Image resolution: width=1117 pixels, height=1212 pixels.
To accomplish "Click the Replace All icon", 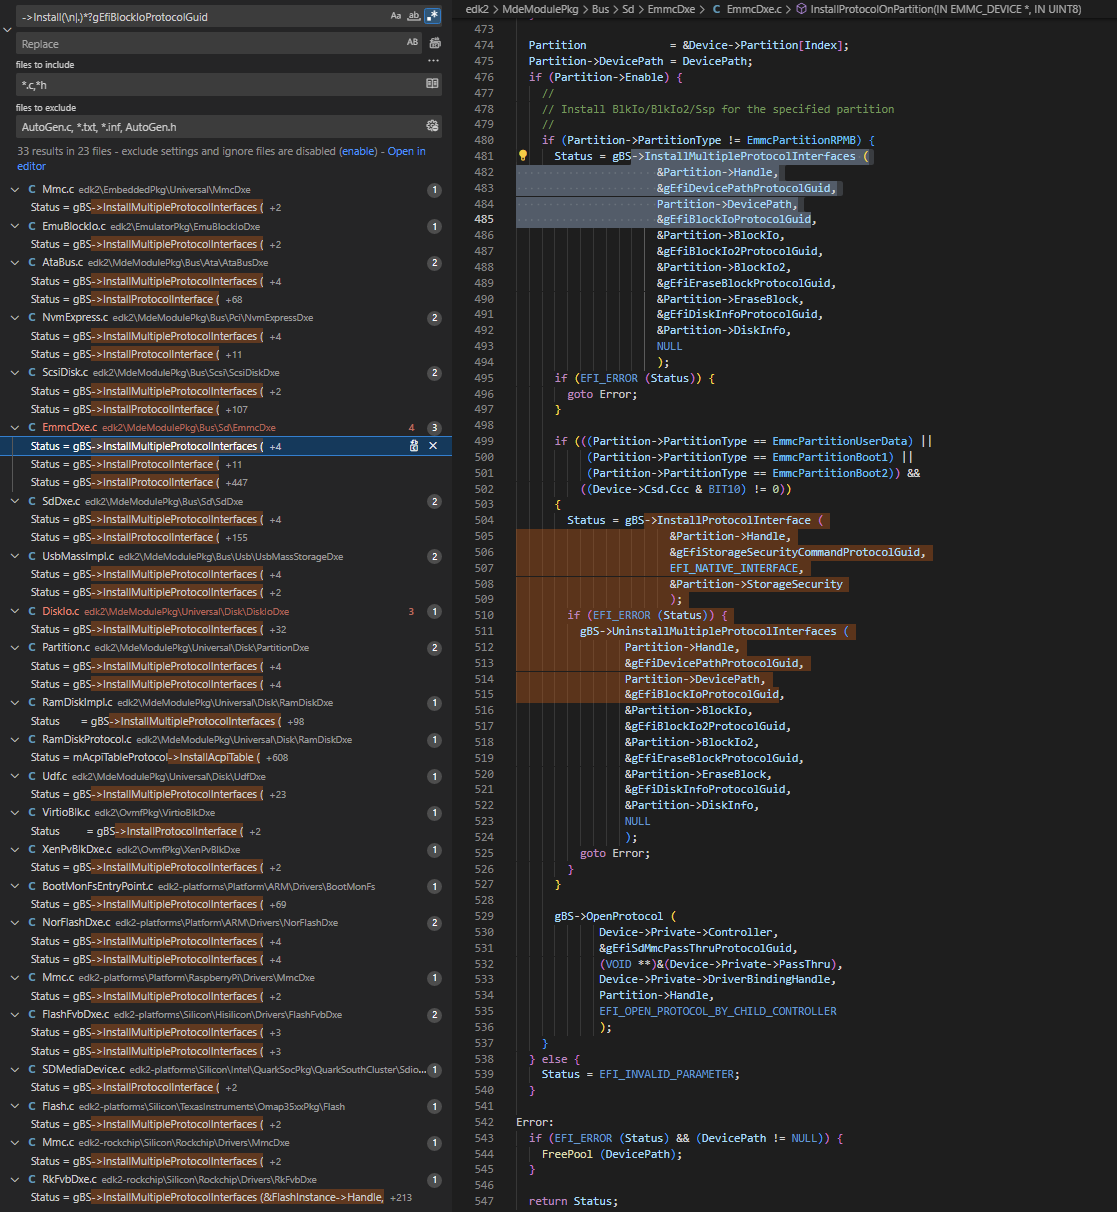I will click(x=435, y=43).
